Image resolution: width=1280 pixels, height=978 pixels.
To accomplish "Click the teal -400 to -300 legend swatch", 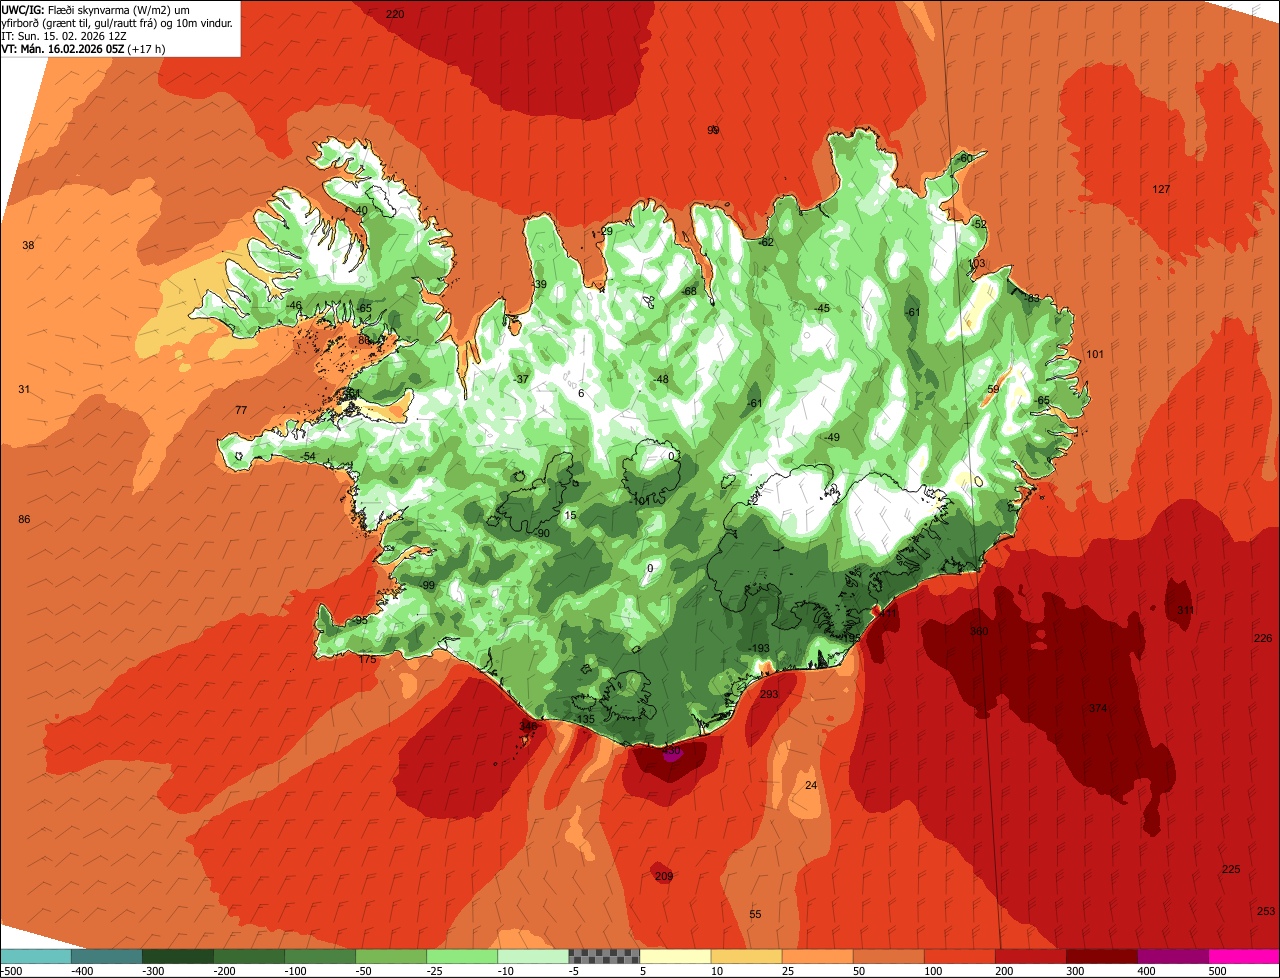I will click(107, 955).
